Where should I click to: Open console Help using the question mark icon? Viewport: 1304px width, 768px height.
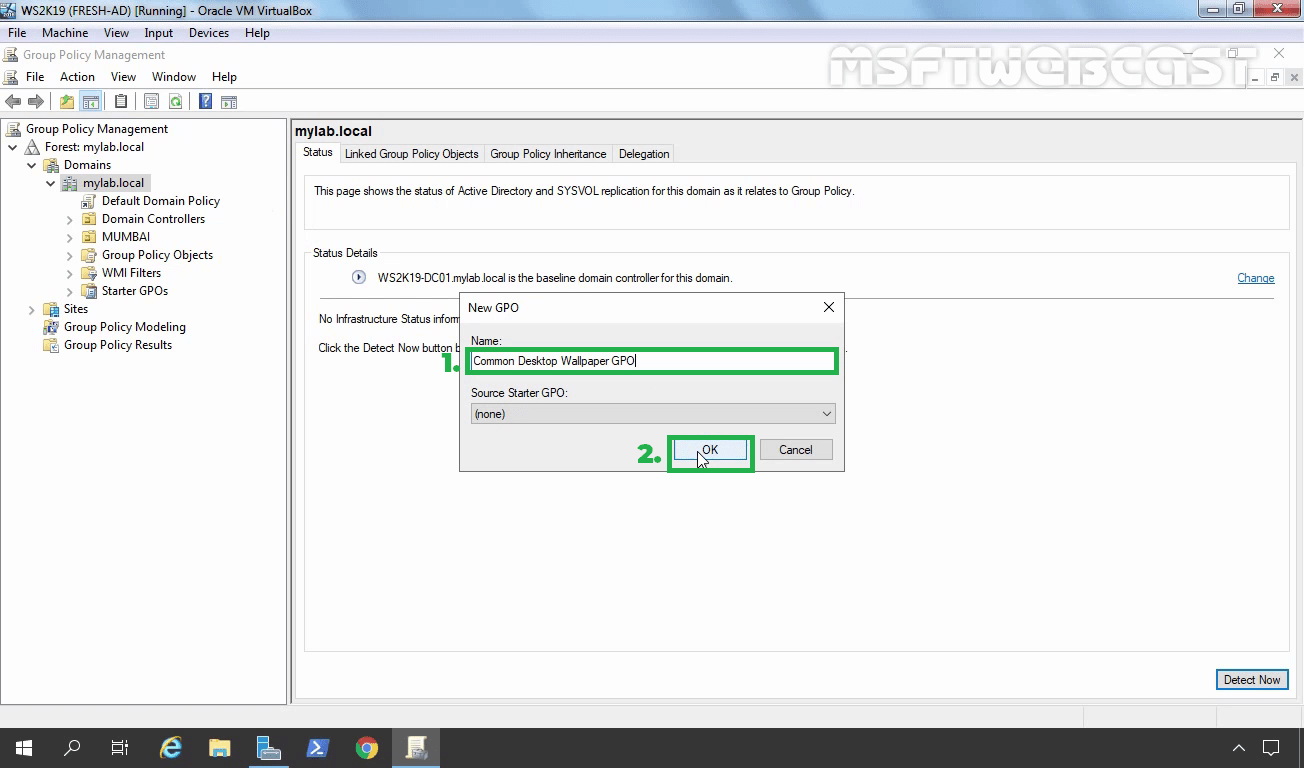pyautogui.click(x=205, y=100)
